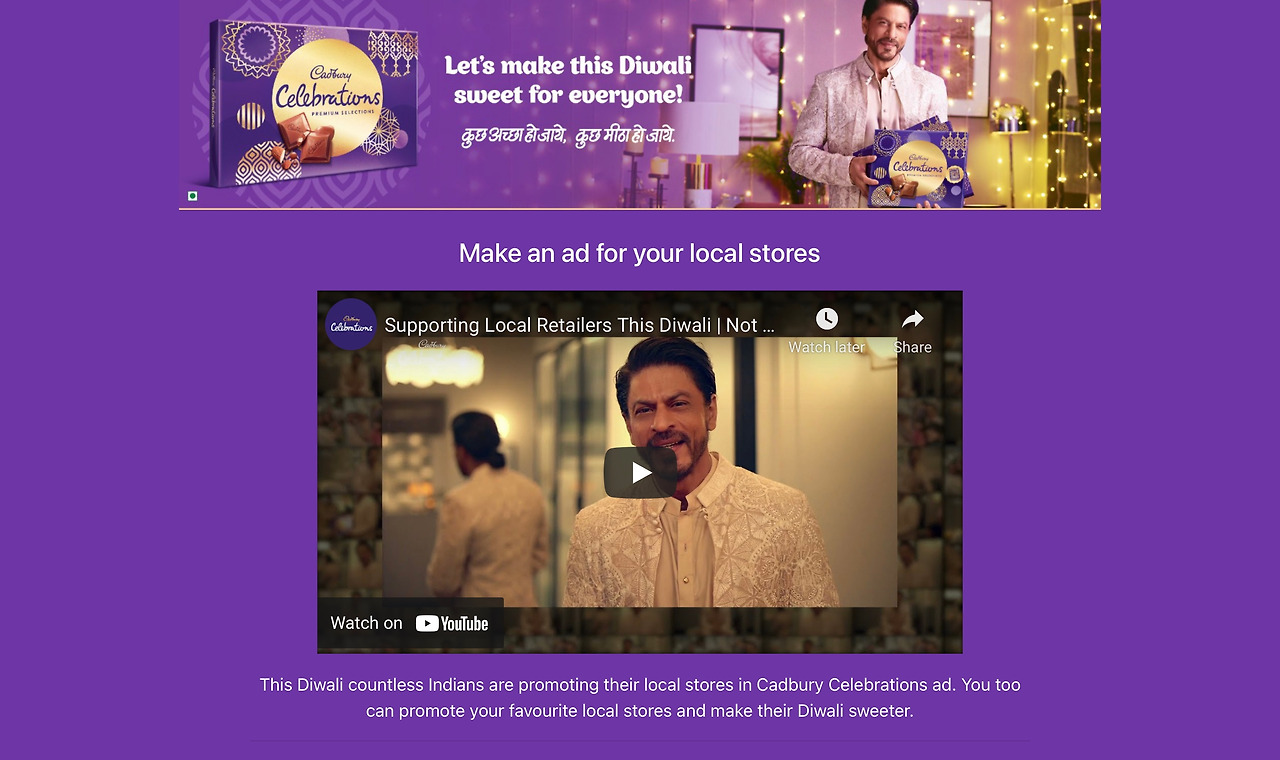This screenshot has width=1280, height=760.
Task: Click the 'Watch on' text in the video
Action: (x=366, y=623)
